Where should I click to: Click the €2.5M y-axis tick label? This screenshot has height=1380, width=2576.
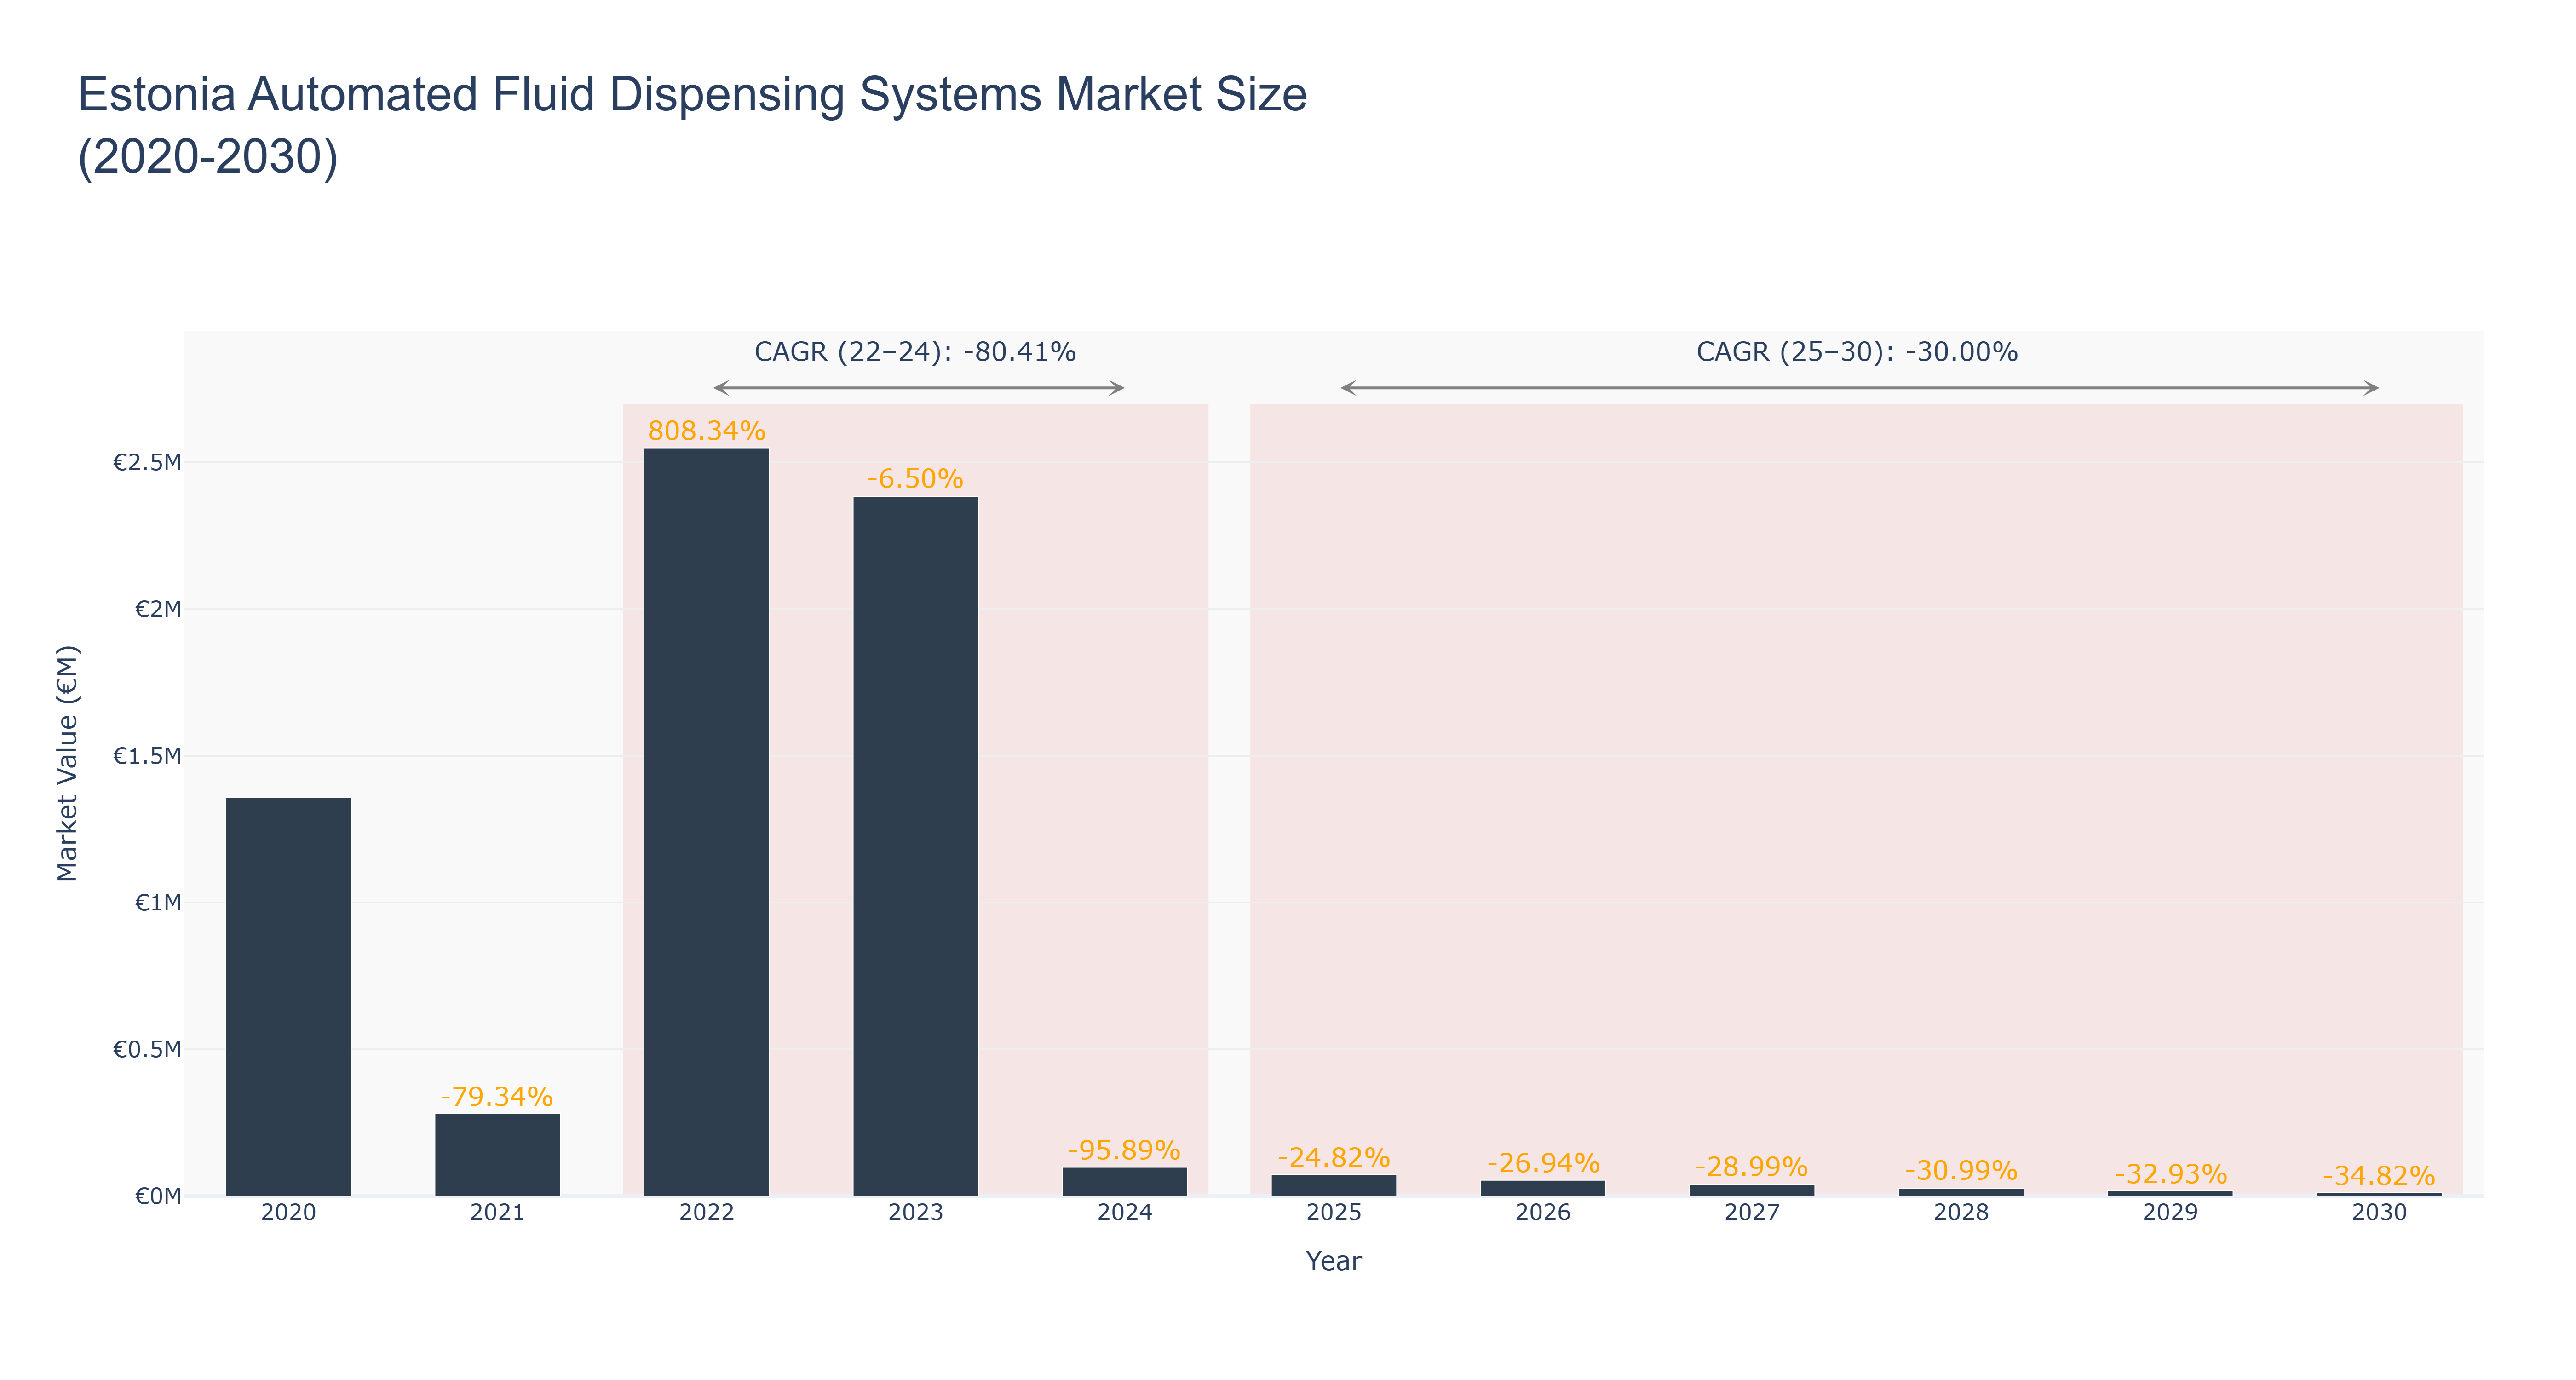147,462
